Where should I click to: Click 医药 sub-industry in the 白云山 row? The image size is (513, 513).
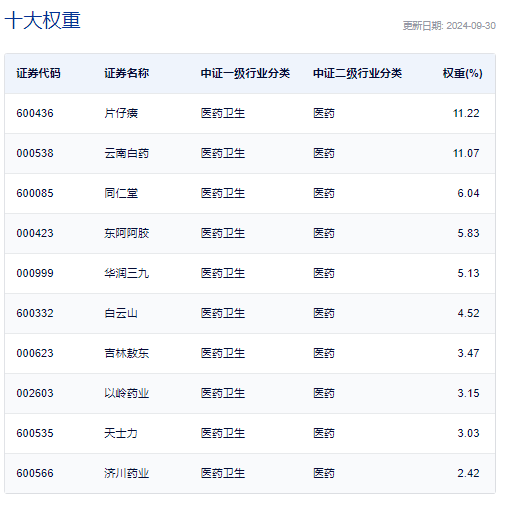324,313
